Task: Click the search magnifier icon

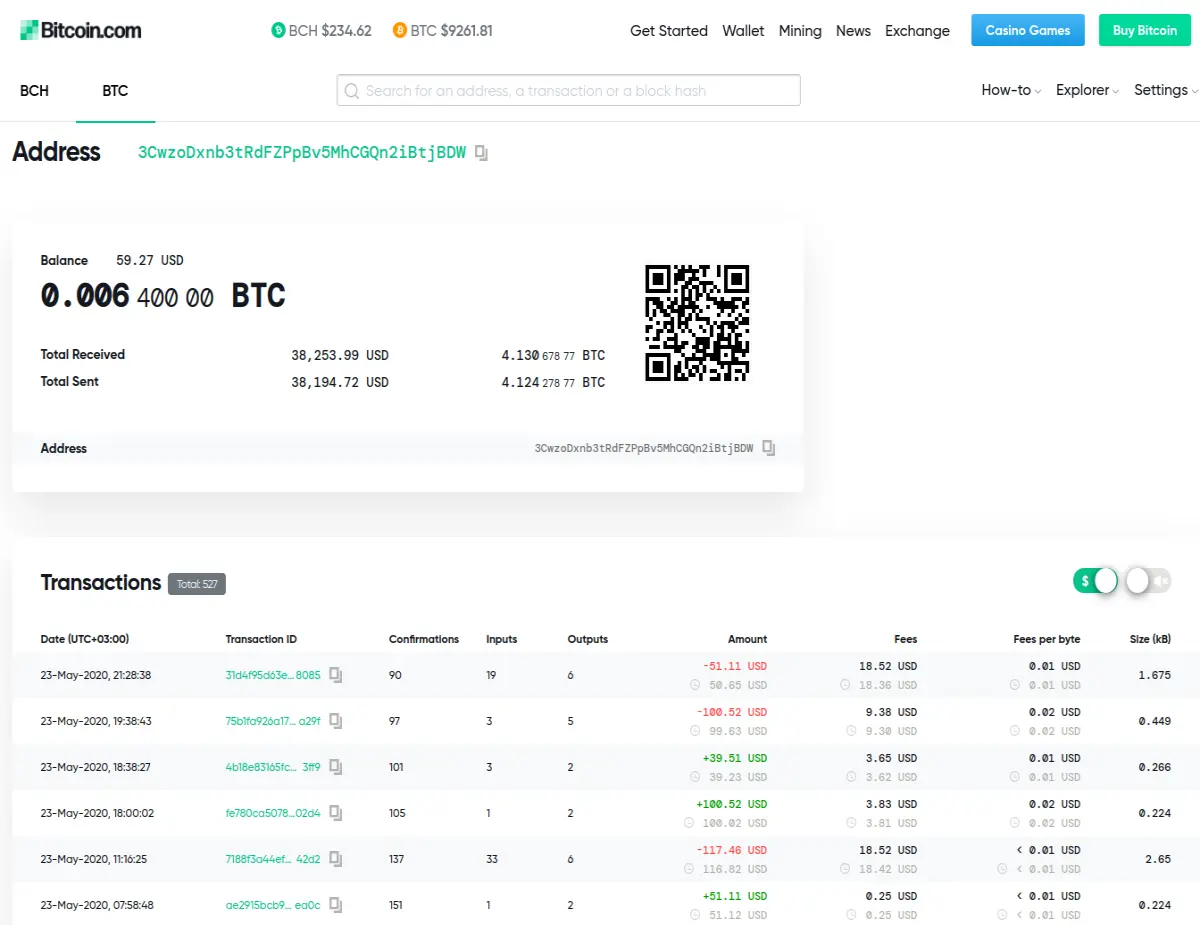Action: [352, 91]
